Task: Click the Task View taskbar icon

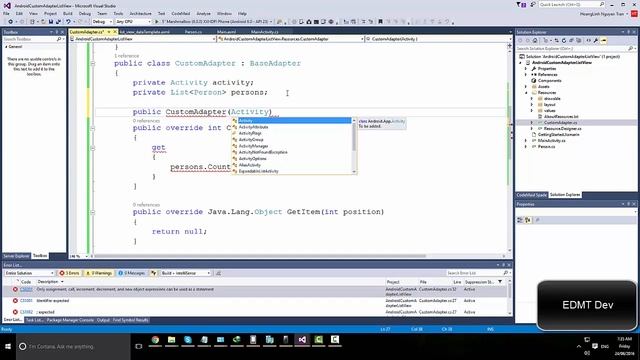Action: [x=139, y=347]
